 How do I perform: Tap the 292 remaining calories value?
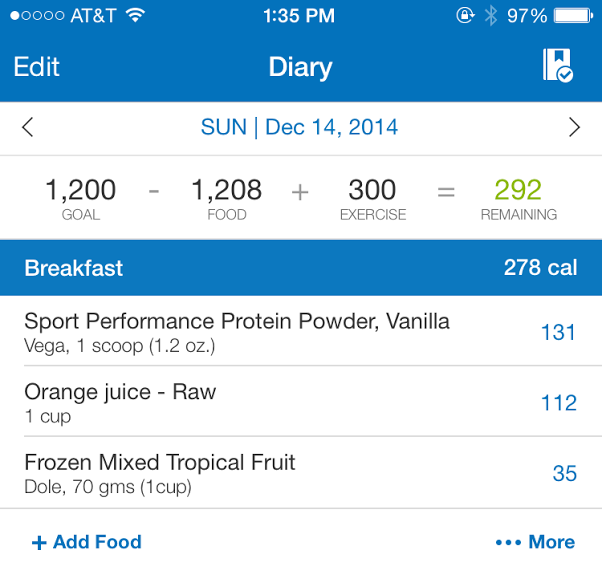[x=518, y=190]
